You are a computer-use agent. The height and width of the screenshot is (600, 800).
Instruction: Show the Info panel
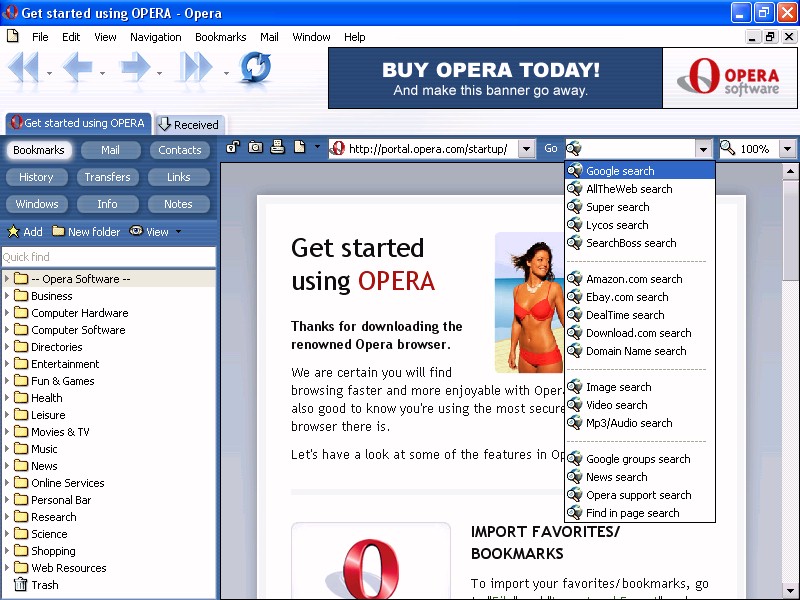[x=107, y=204]
